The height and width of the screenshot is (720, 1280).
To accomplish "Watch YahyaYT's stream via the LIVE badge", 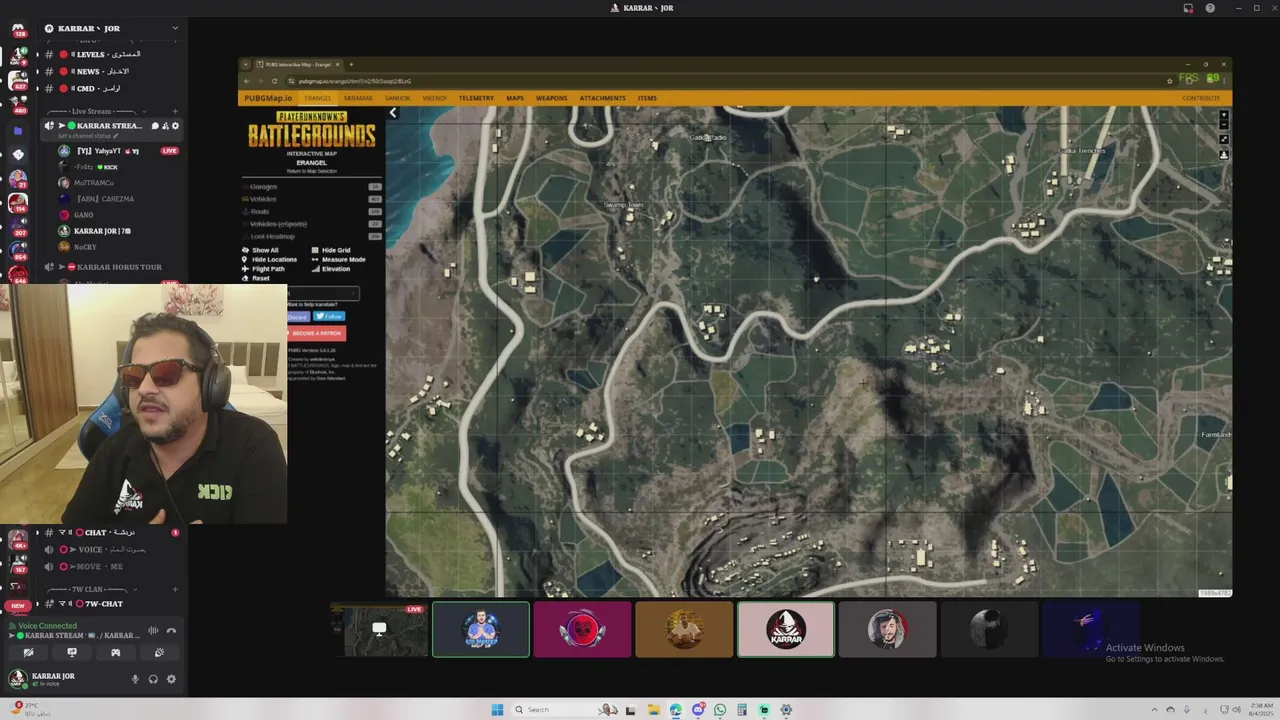I will [x=170, y=151].
